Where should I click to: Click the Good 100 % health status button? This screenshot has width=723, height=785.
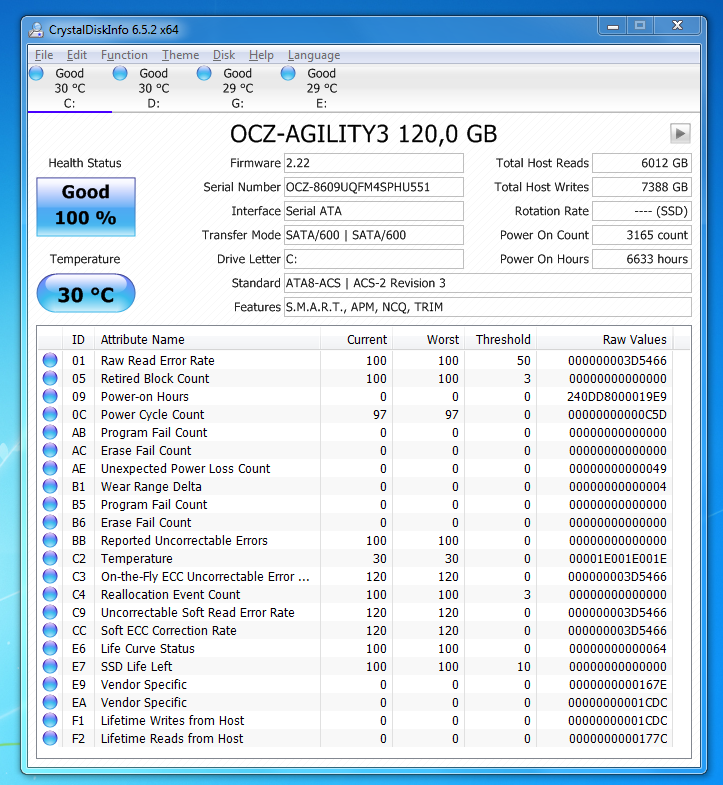coord(86,205)
